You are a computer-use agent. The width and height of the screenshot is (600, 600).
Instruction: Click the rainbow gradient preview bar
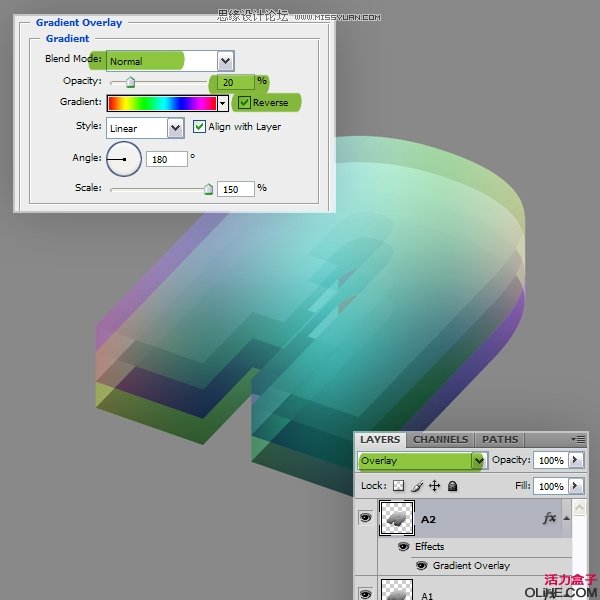point(162,103)
